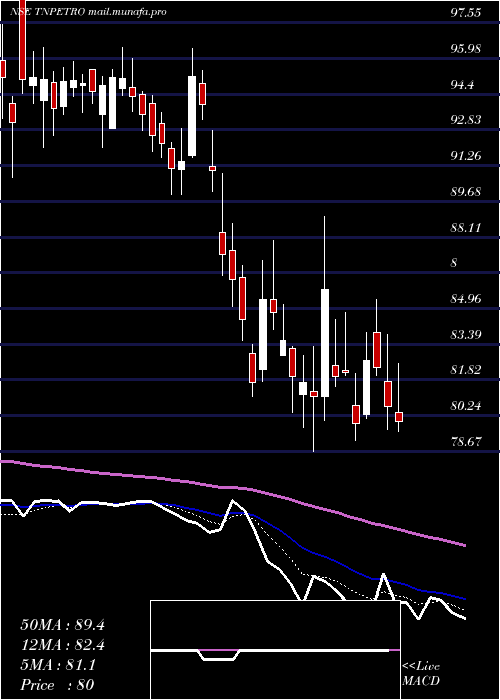Click the 80.24 price axis label
Image resolution: width=500 pixels, height=700 pixels.
point(466,405)
